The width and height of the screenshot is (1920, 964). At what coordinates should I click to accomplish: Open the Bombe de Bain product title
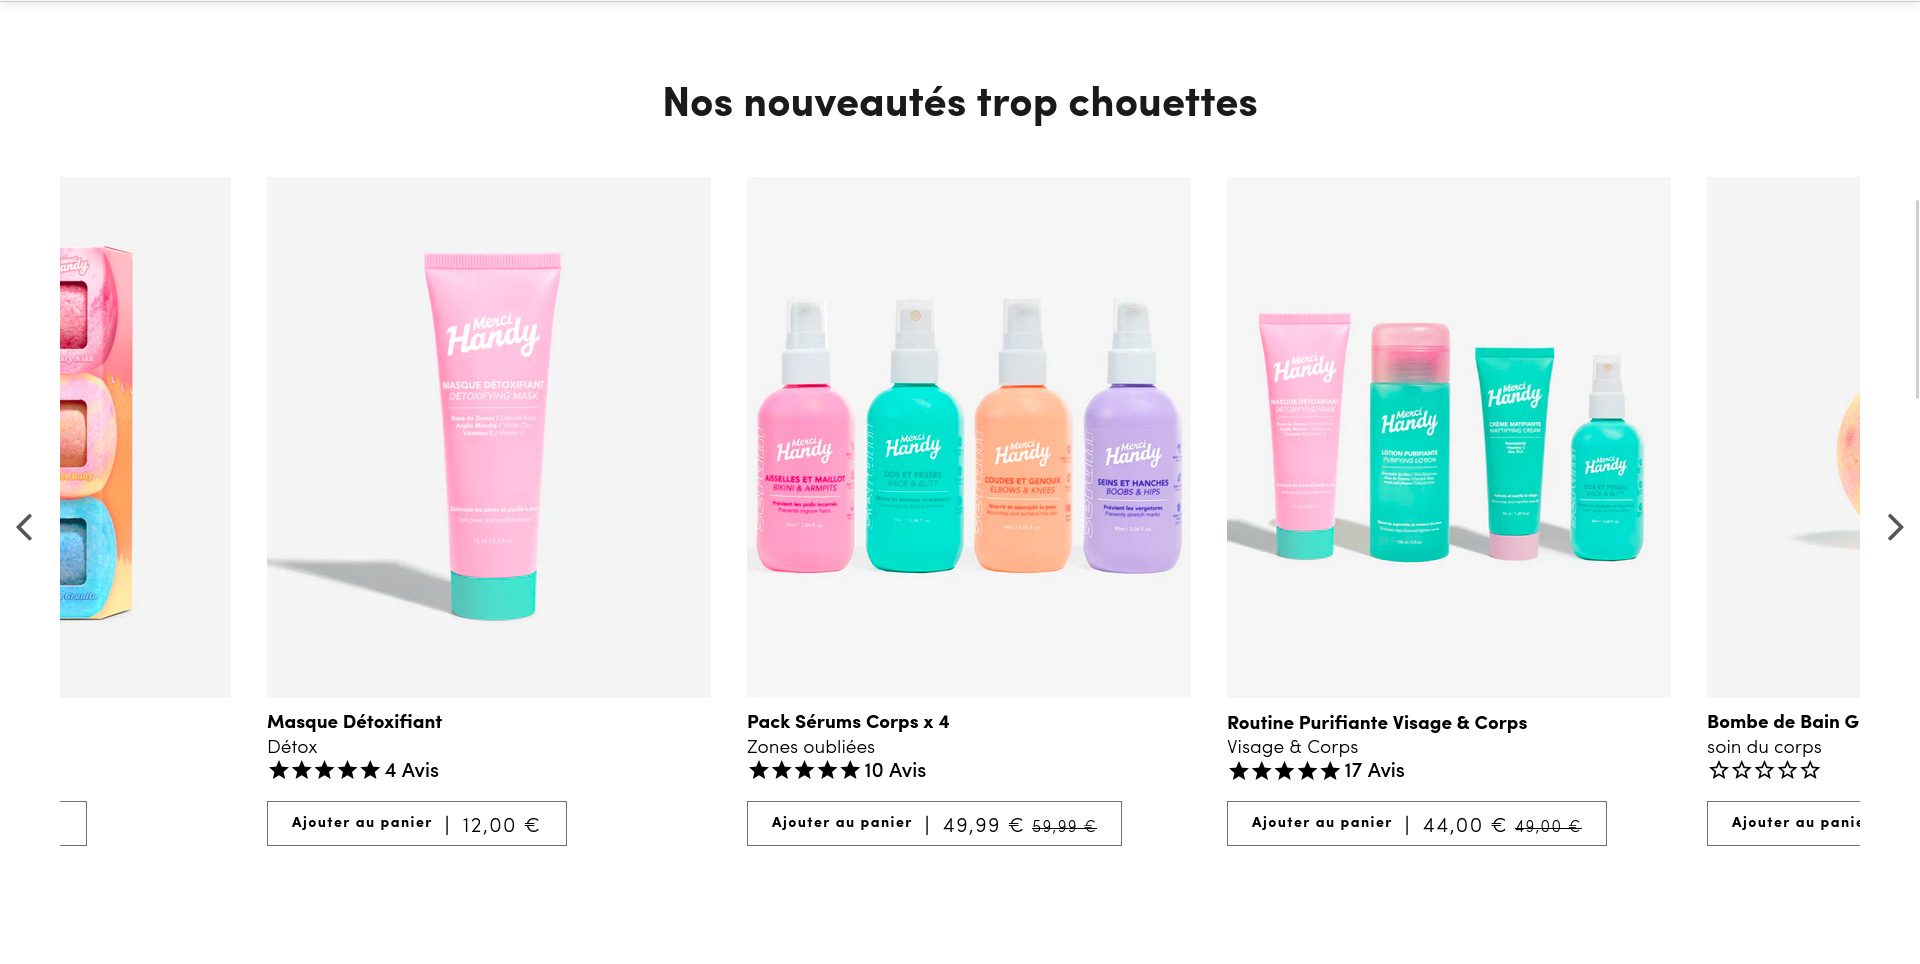(x=1783, y=721)
